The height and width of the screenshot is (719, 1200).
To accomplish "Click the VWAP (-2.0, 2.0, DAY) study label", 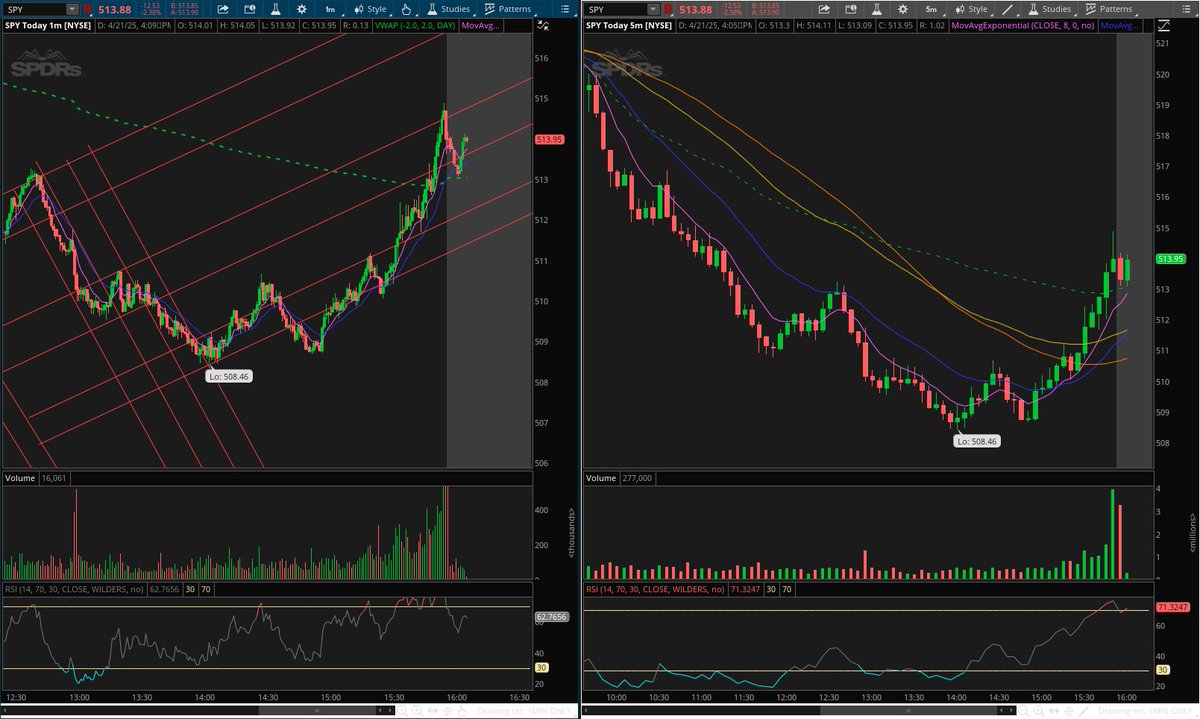I will coord(415,25).
